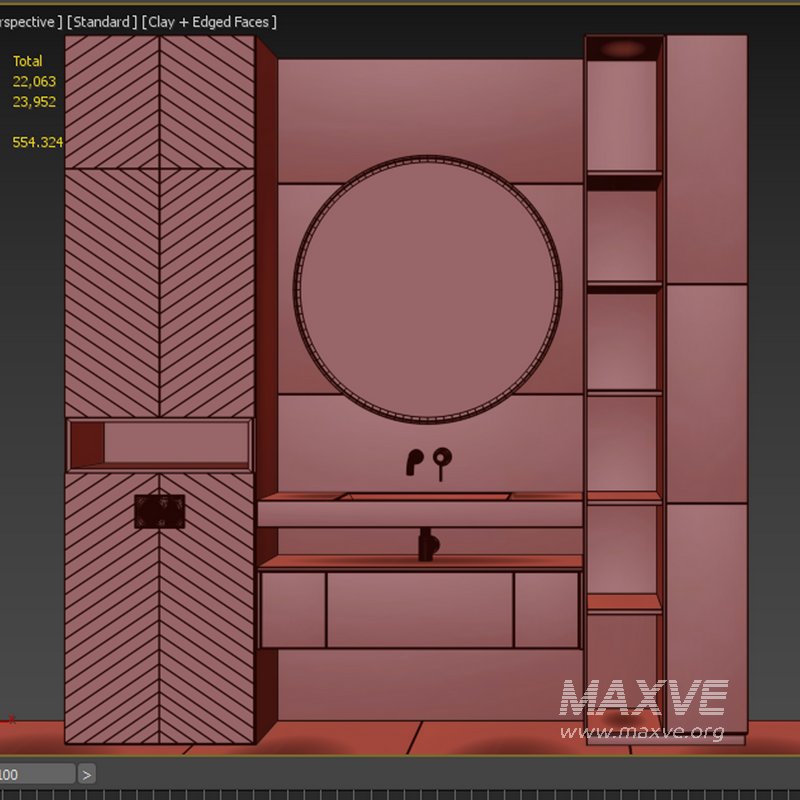
Task: Select the dark flush plate on herringbone panel
Action: 160,512
